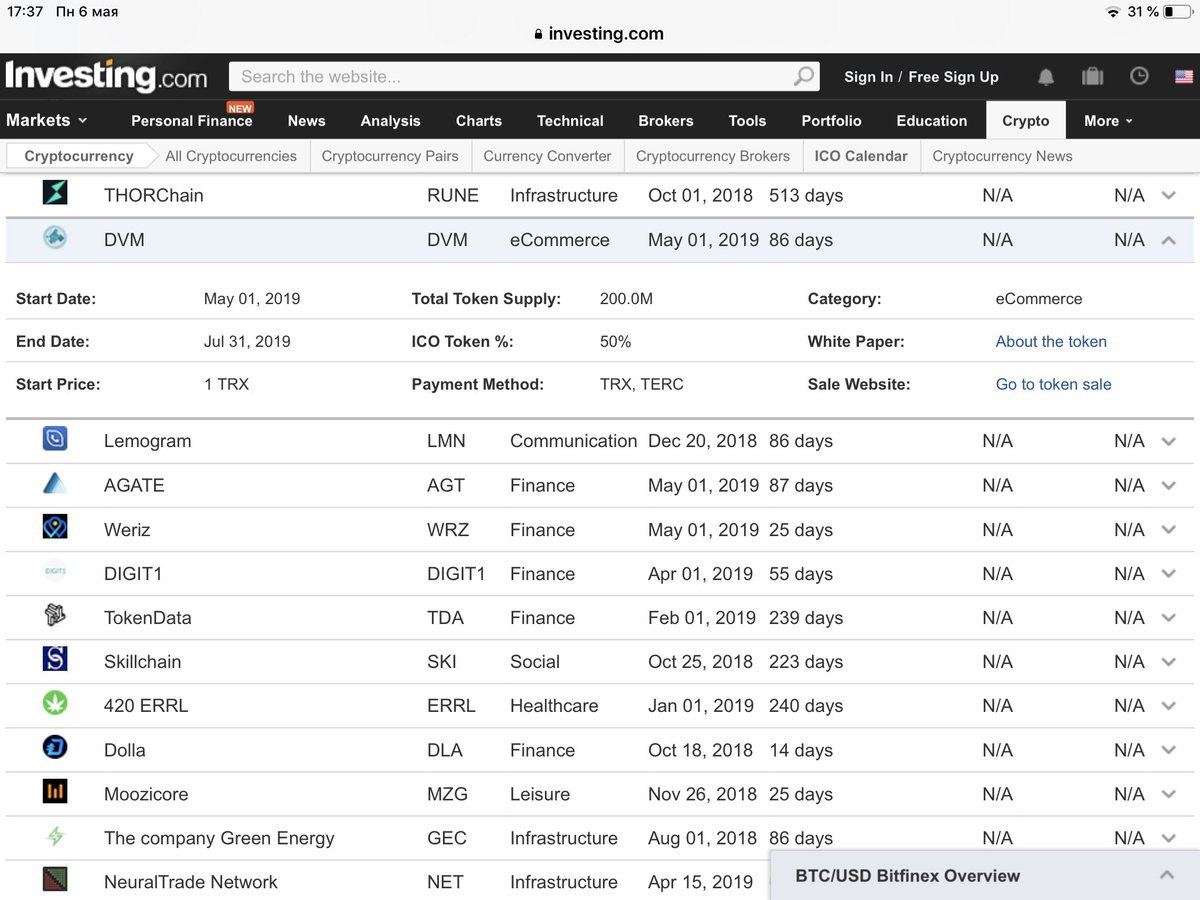Open the Markets dropdown menu
The height and width of the screenshot is (900, 1200).
(47, 120)
